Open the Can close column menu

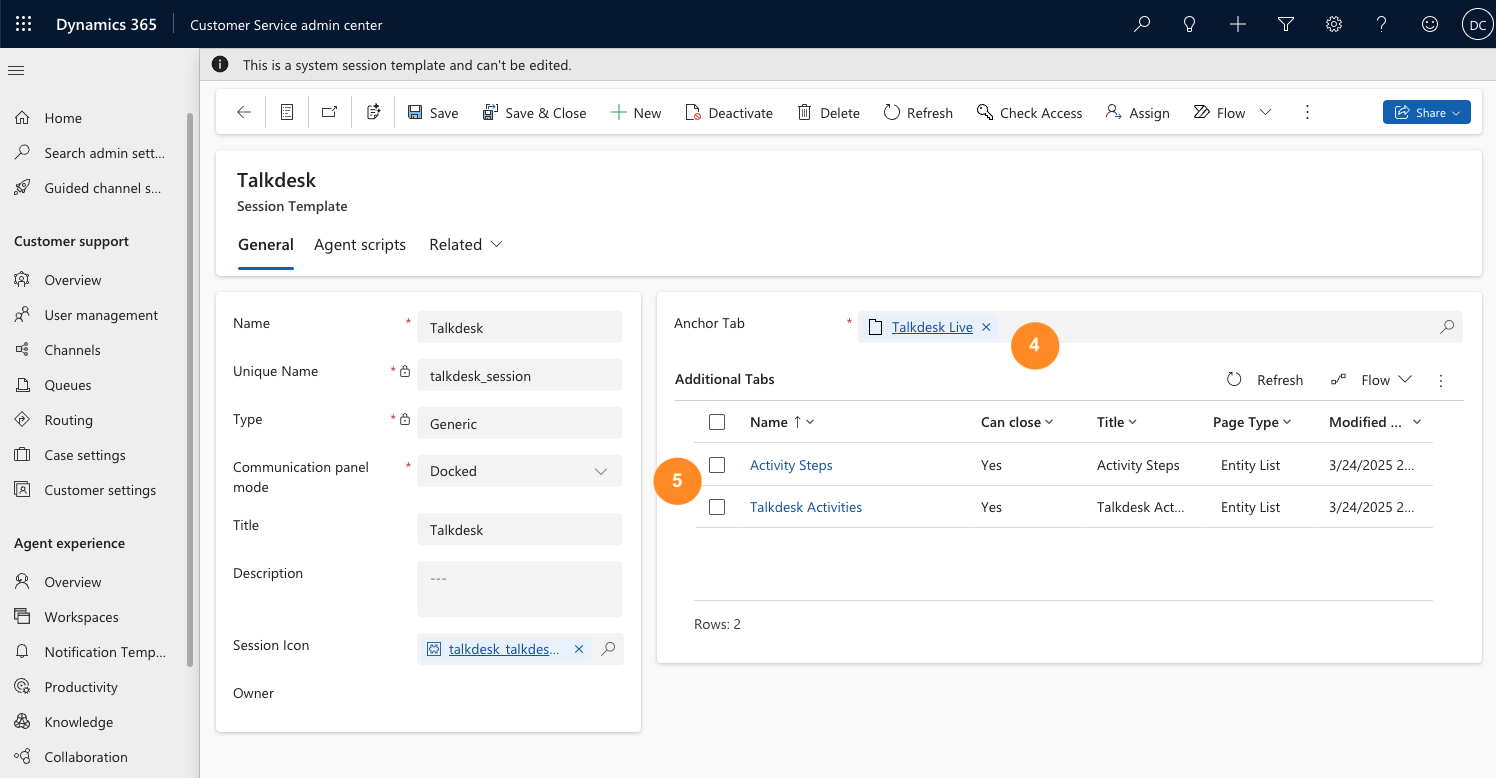coord(1017,422)
